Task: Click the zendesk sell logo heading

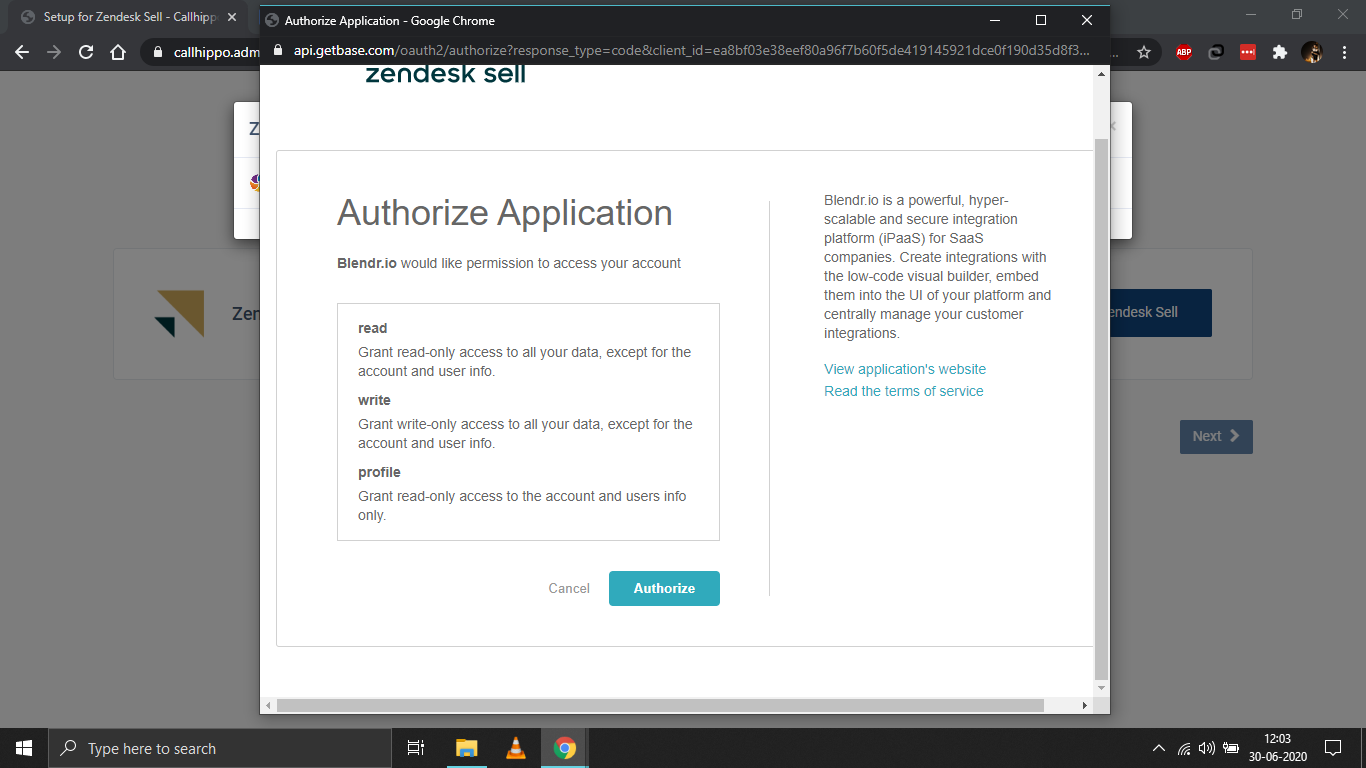Action: tap(445, 74)
